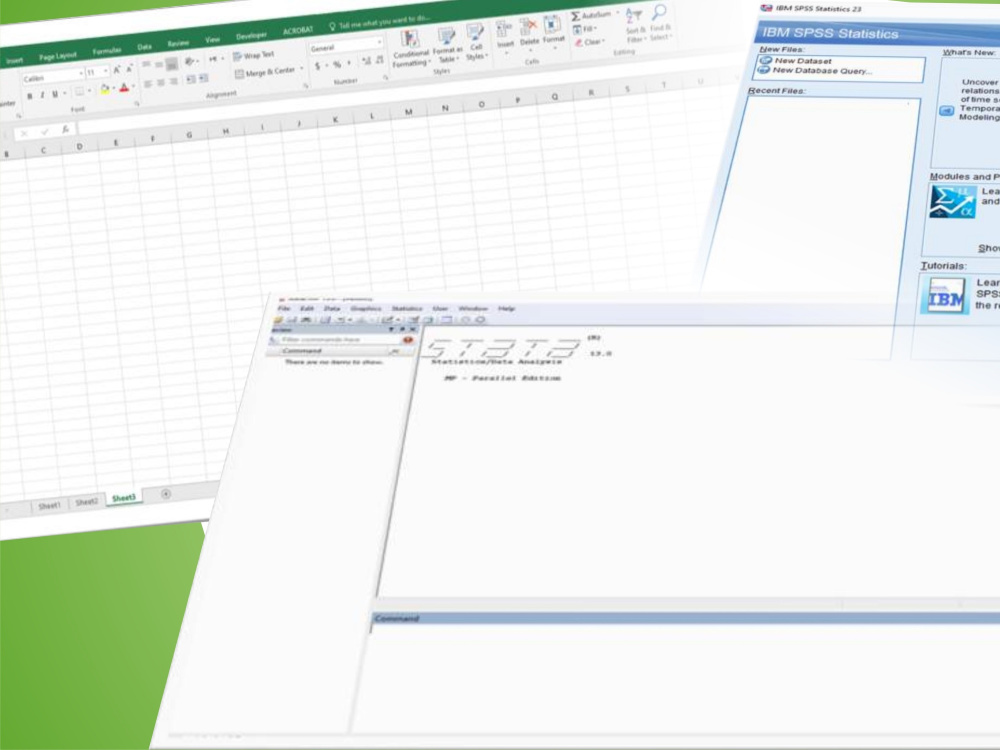1000x750 pixels.
Task: Align text left in Excel
Action: [x=148, y=84]
